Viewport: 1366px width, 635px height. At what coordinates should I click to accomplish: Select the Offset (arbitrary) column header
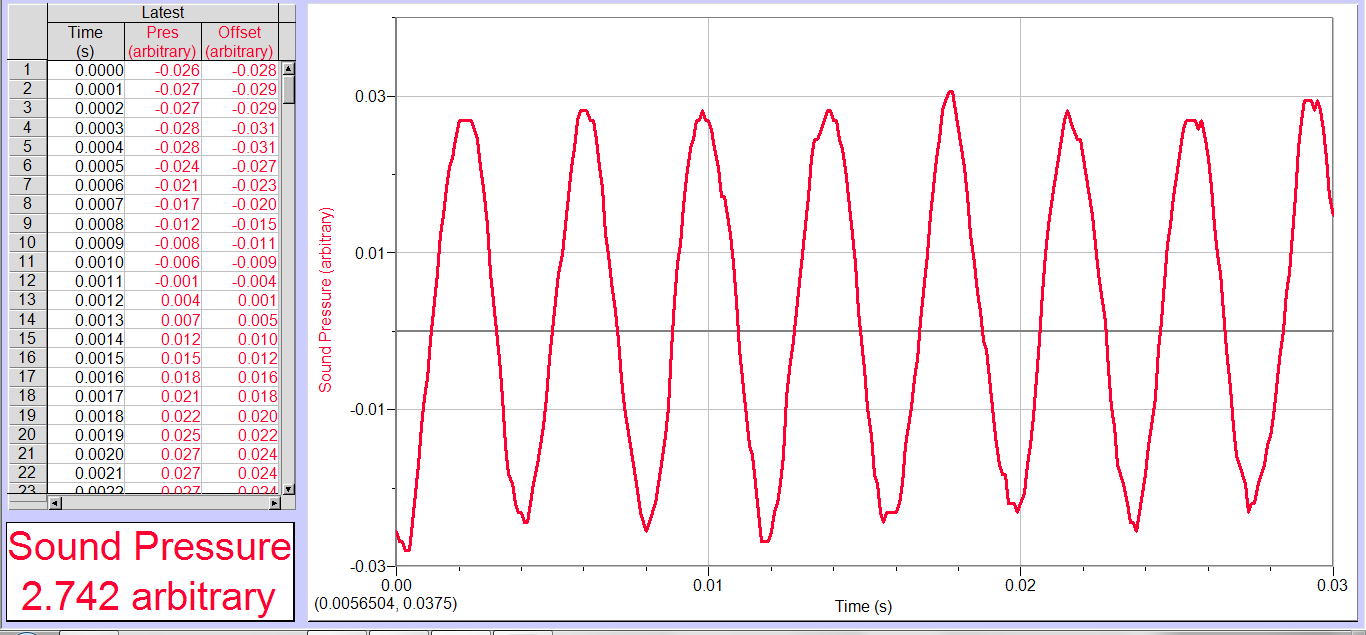coord(240,40)
